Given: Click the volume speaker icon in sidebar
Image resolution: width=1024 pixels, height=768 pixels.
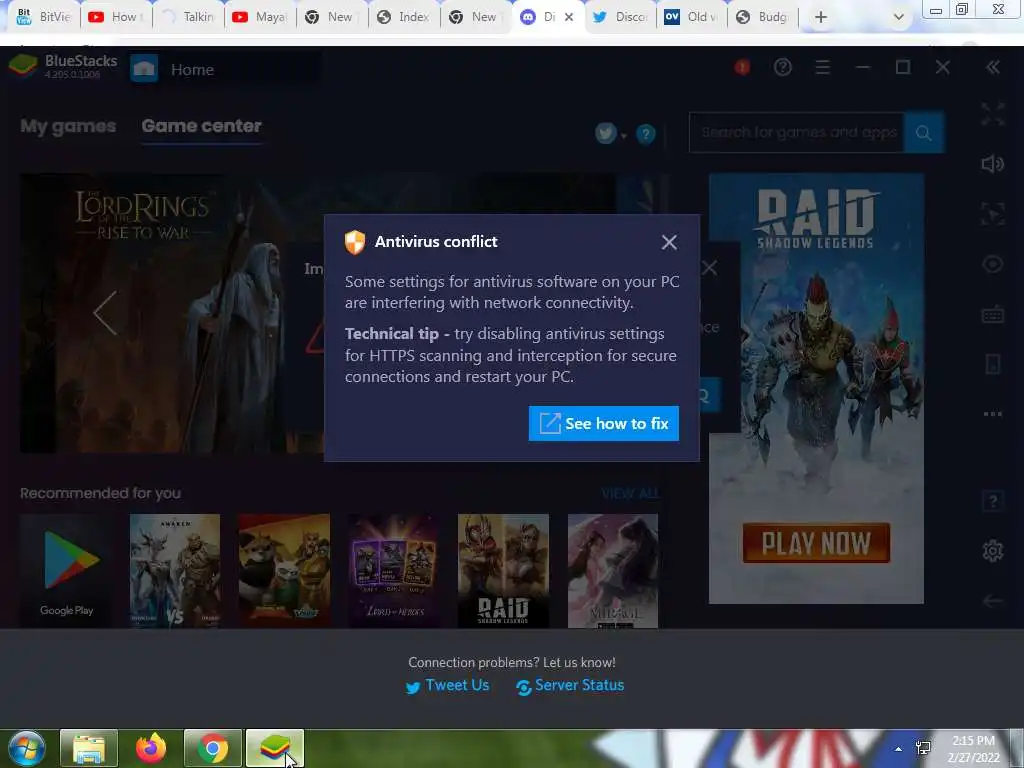Looking at the screenshot, I should 993,164.
